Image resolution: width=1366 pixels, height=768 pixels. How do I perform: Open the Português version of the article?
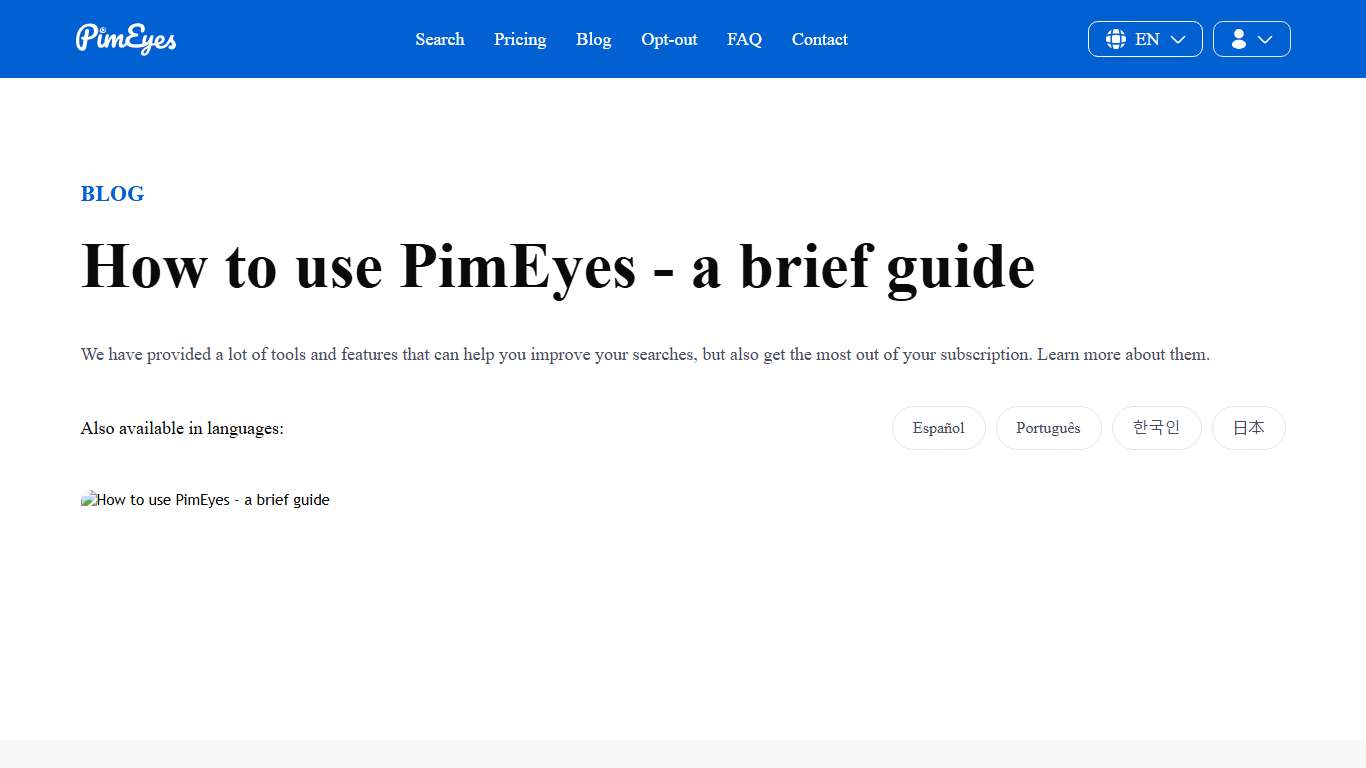tap(1048, 428)
